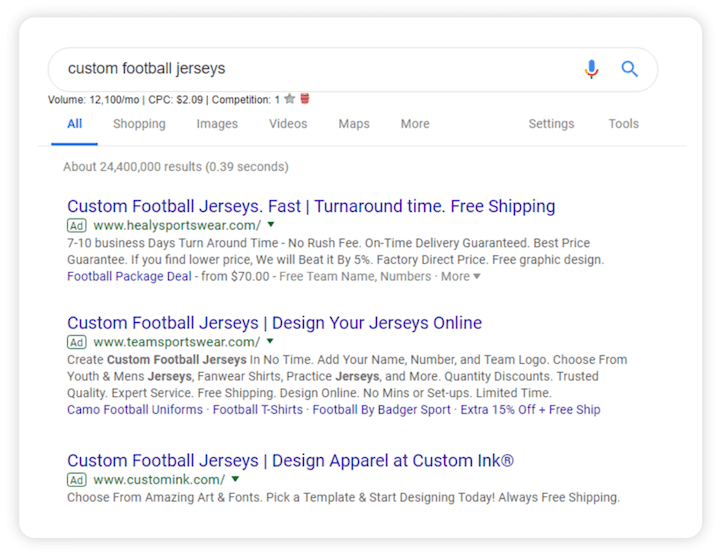This screenshot has height=558, width=720.
Task: Open the More search category menu
Action: click(x=415, y=124)
